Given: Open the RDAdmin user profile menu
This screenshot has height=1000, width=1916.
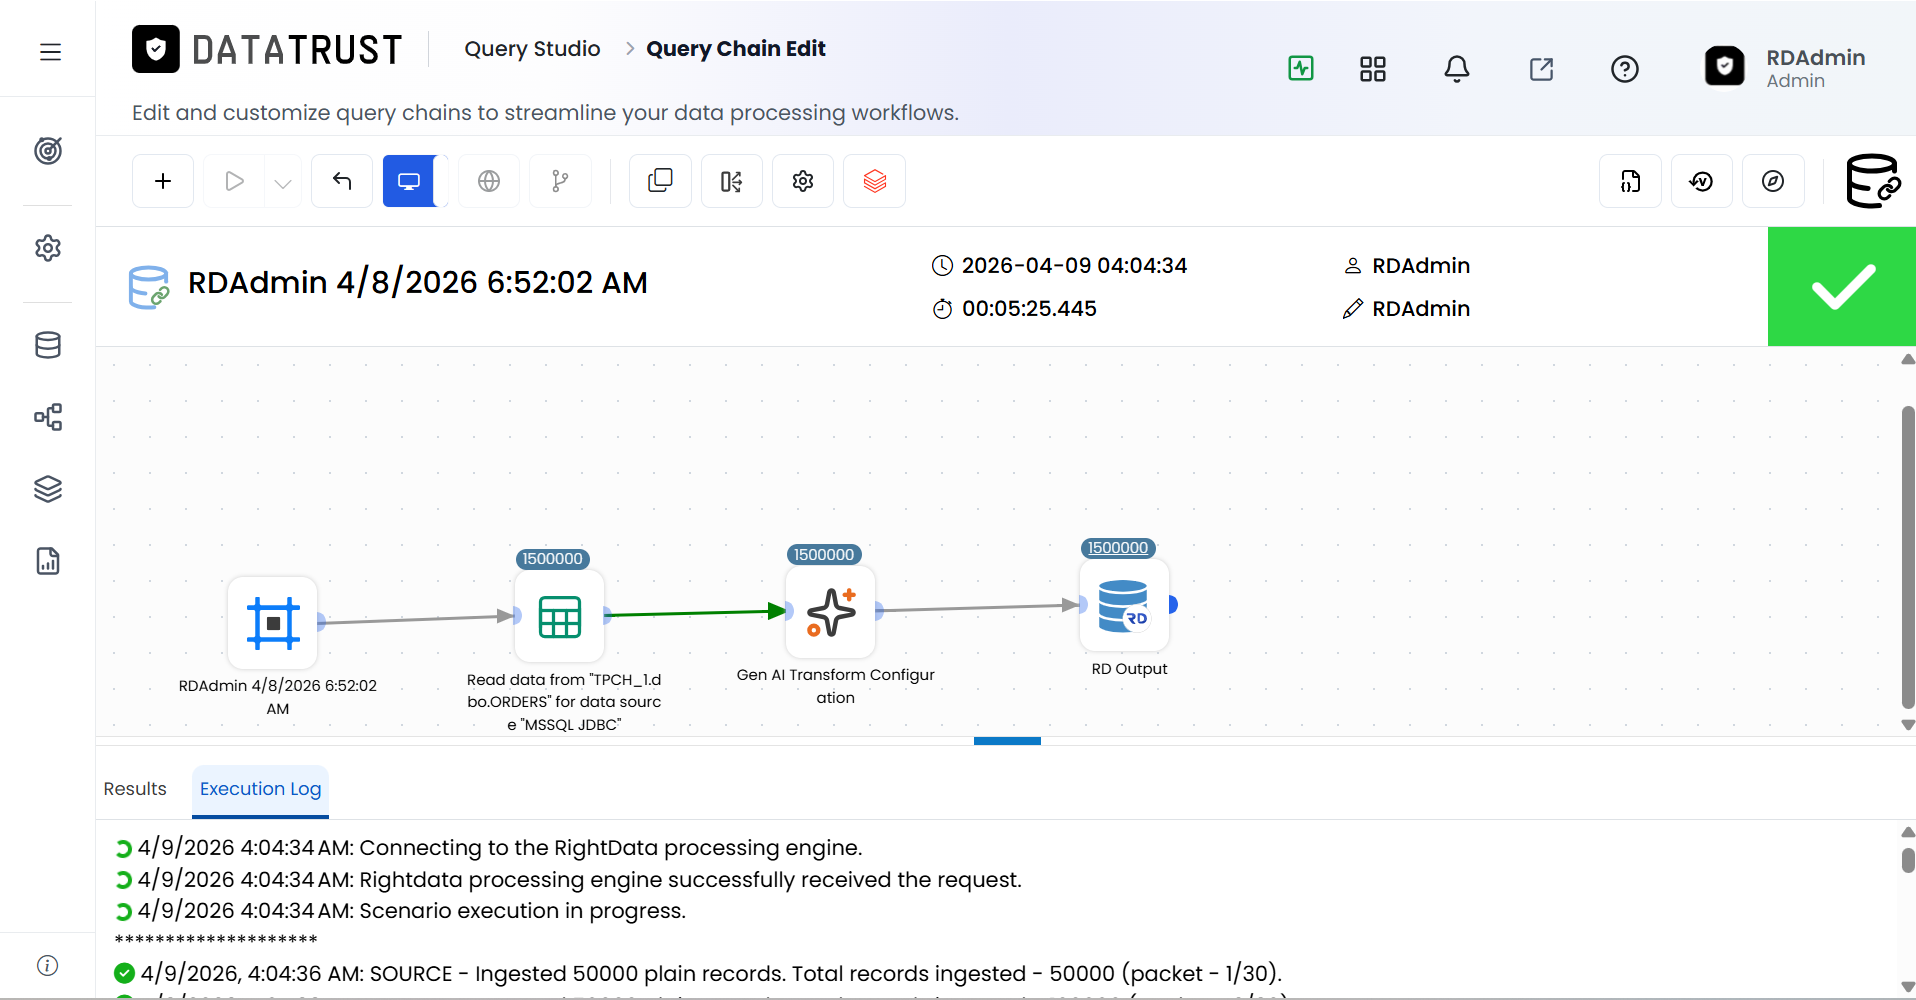Looking at the screenshot, I should coord(1786,67).
